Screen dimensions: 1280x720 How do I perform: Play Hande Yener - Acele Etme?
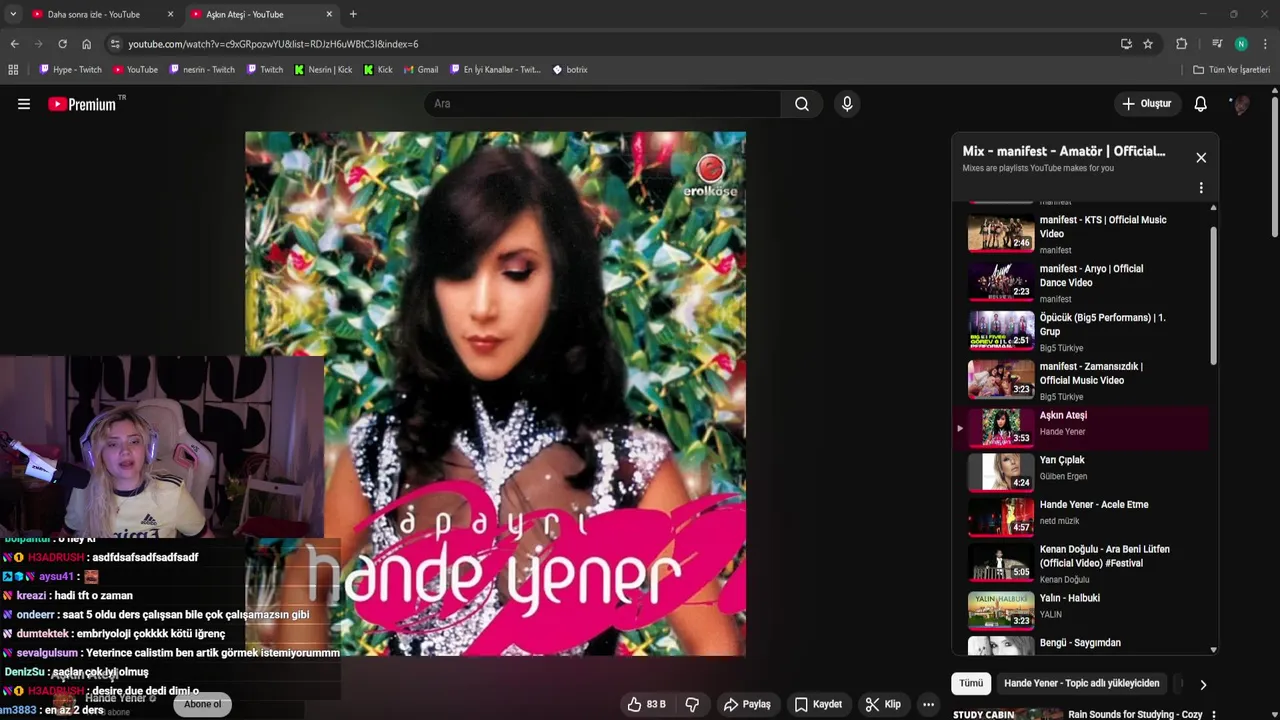coord(1083,516)
